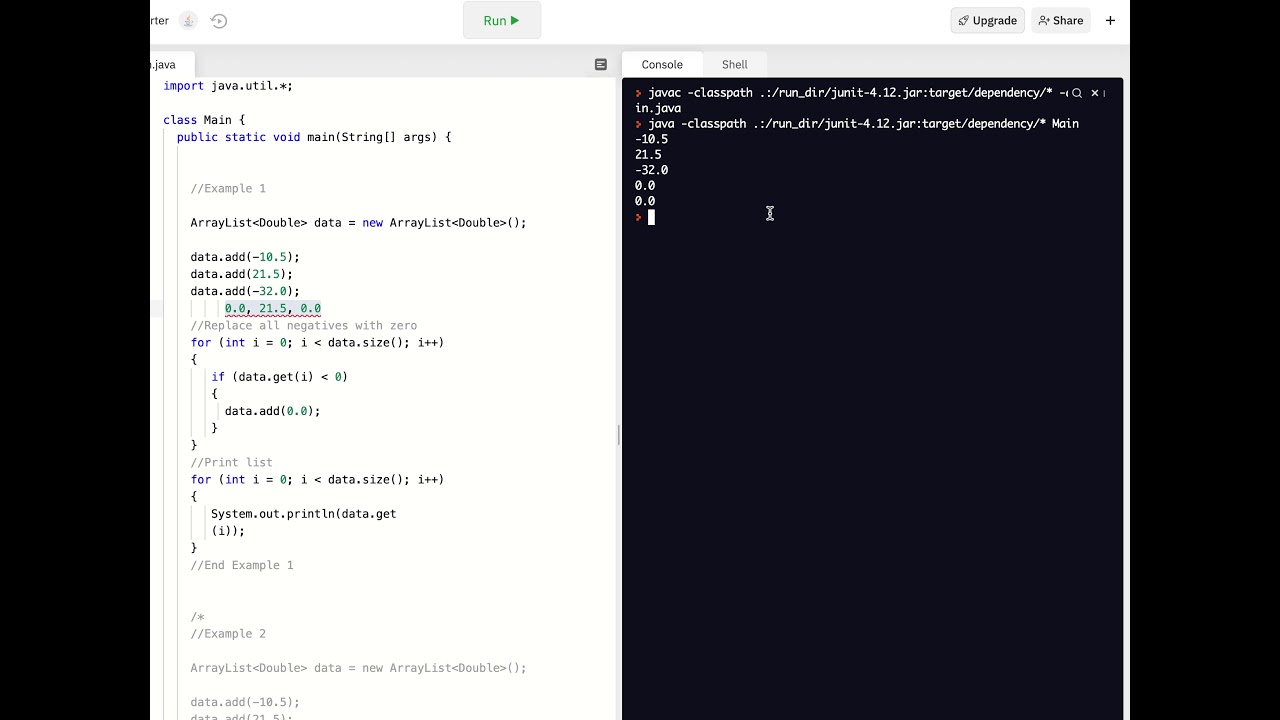Run the Java program
This screenshot has height=720, width=1280.
pos(502,20)
